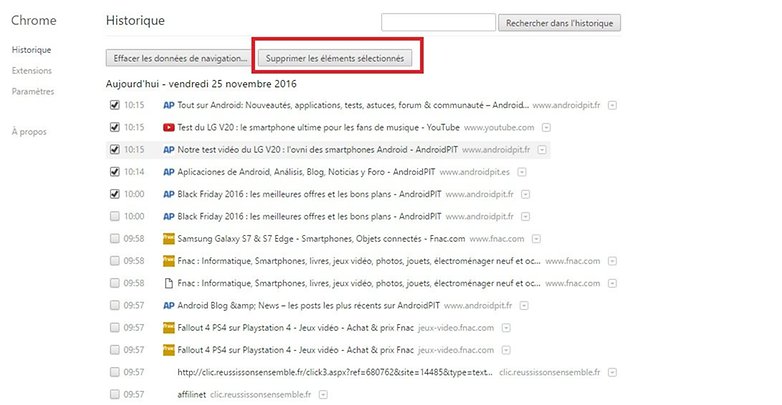Click www.androidpit.es domain text
Viewport: 782px width, 405px height.
tap(474, 172)
